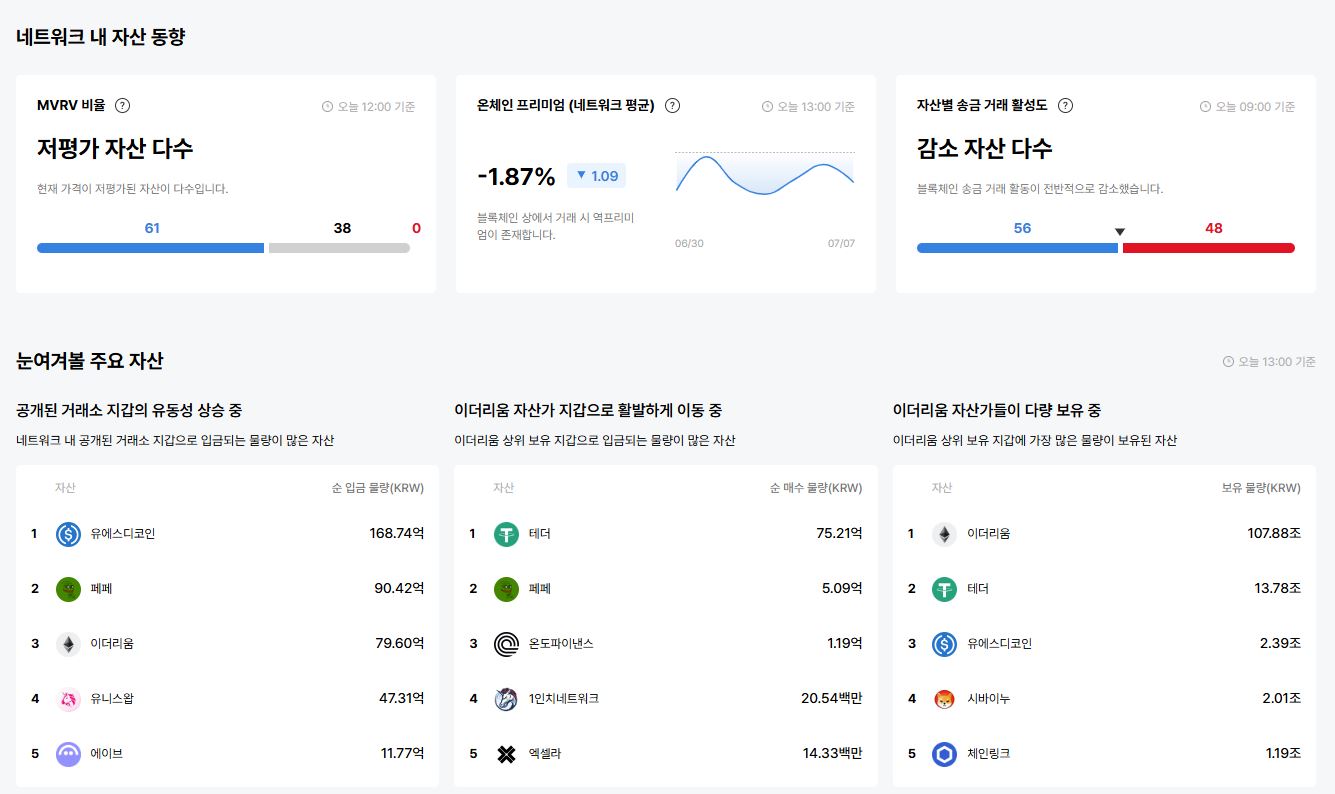1335x794 pixels.
Task: Click the 79.60억 value
Action: 400,643
